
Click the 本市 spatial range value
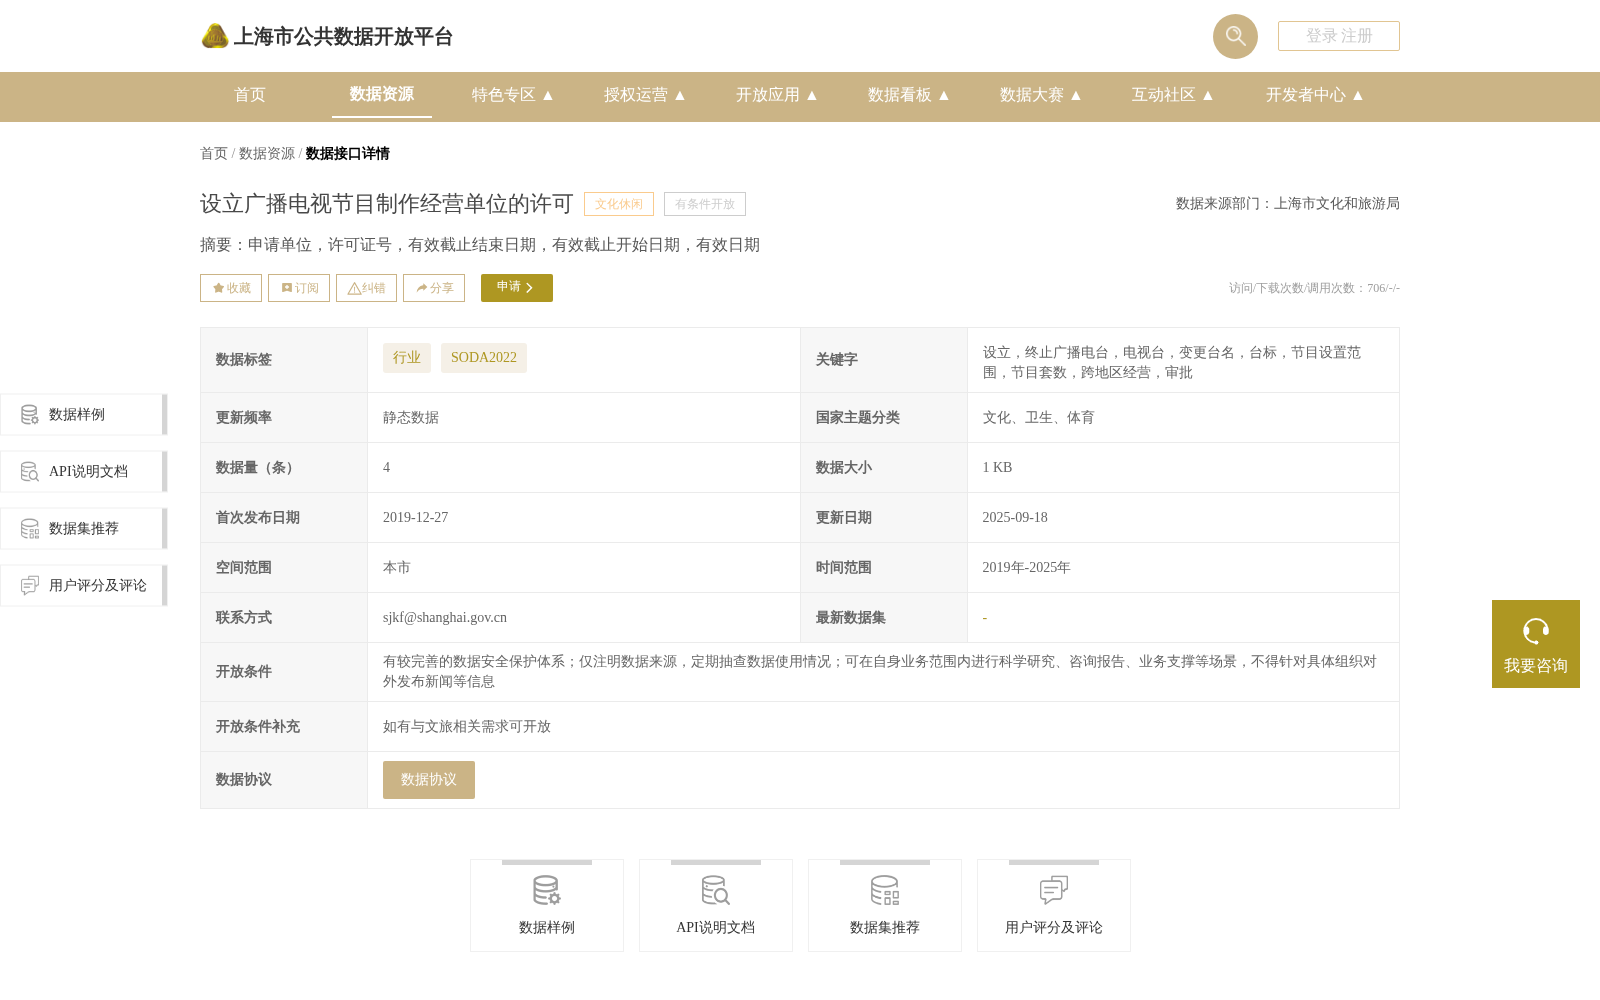[x=397, y=568]
